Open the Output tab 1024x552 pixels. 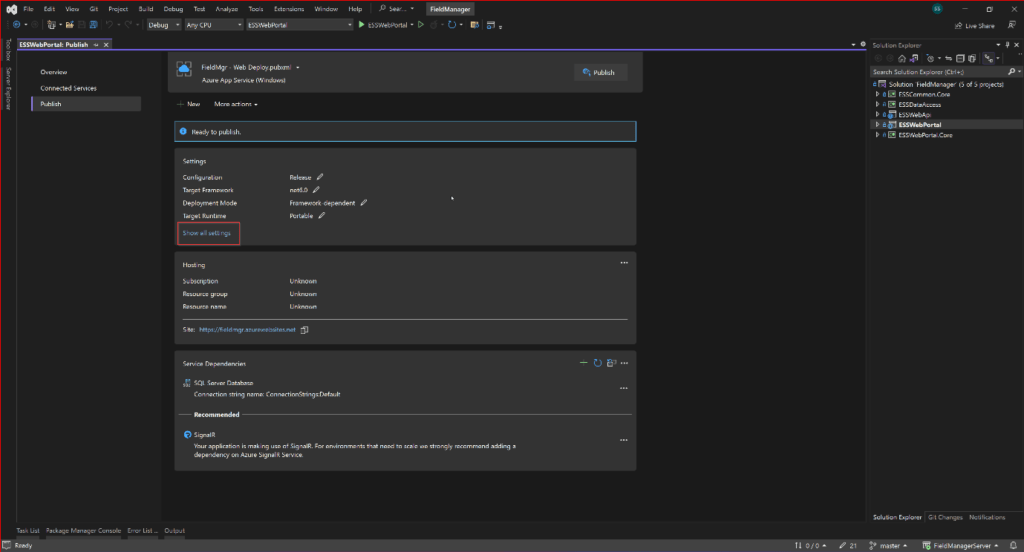coord(174,530)
